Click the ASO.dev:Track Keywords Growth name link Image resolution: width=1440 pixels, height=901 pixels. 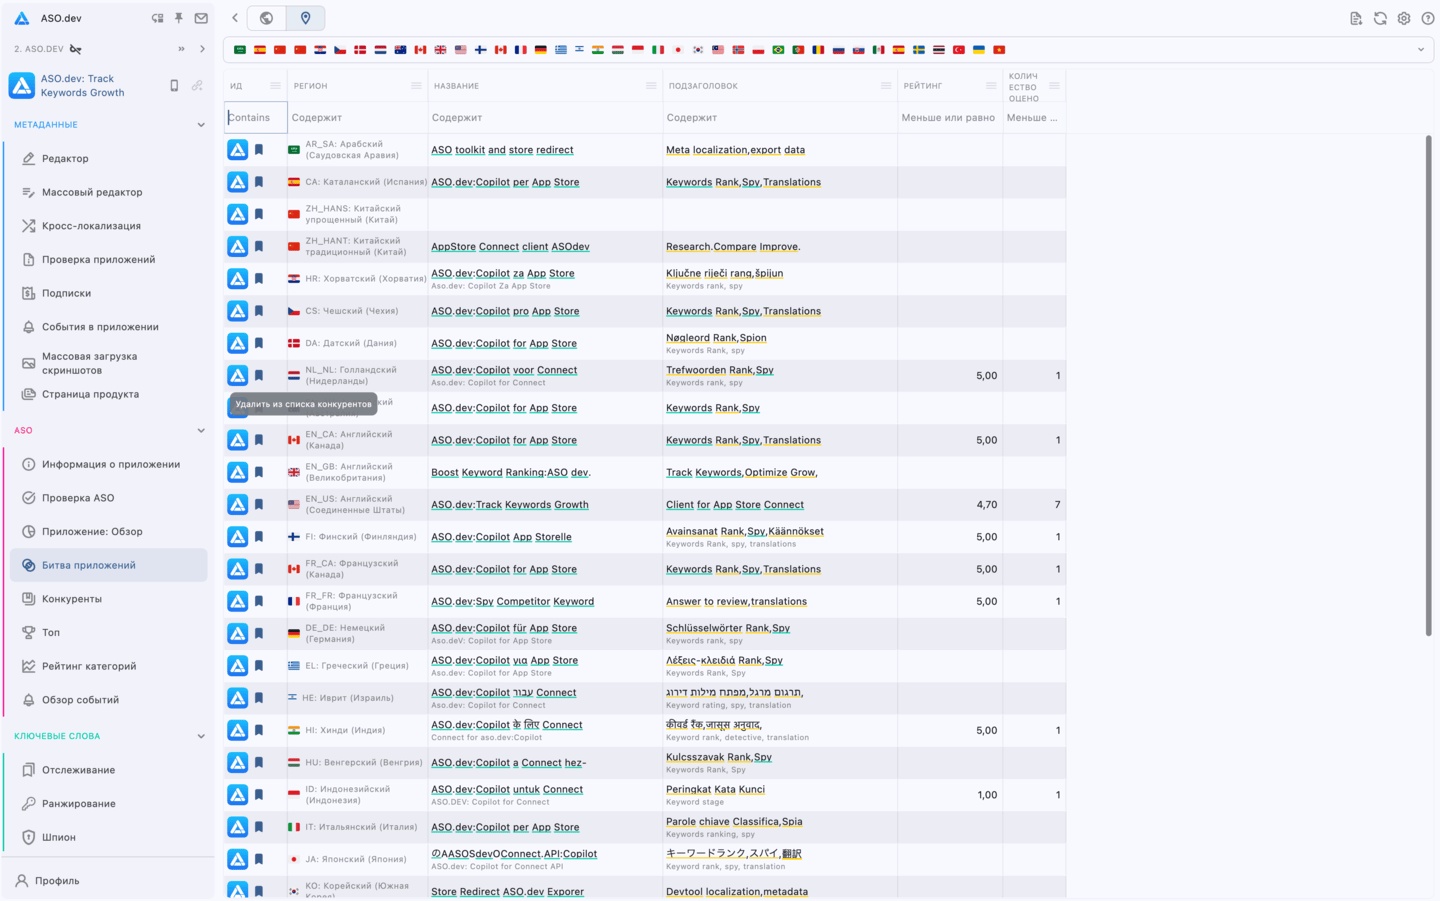coord(509,505)
